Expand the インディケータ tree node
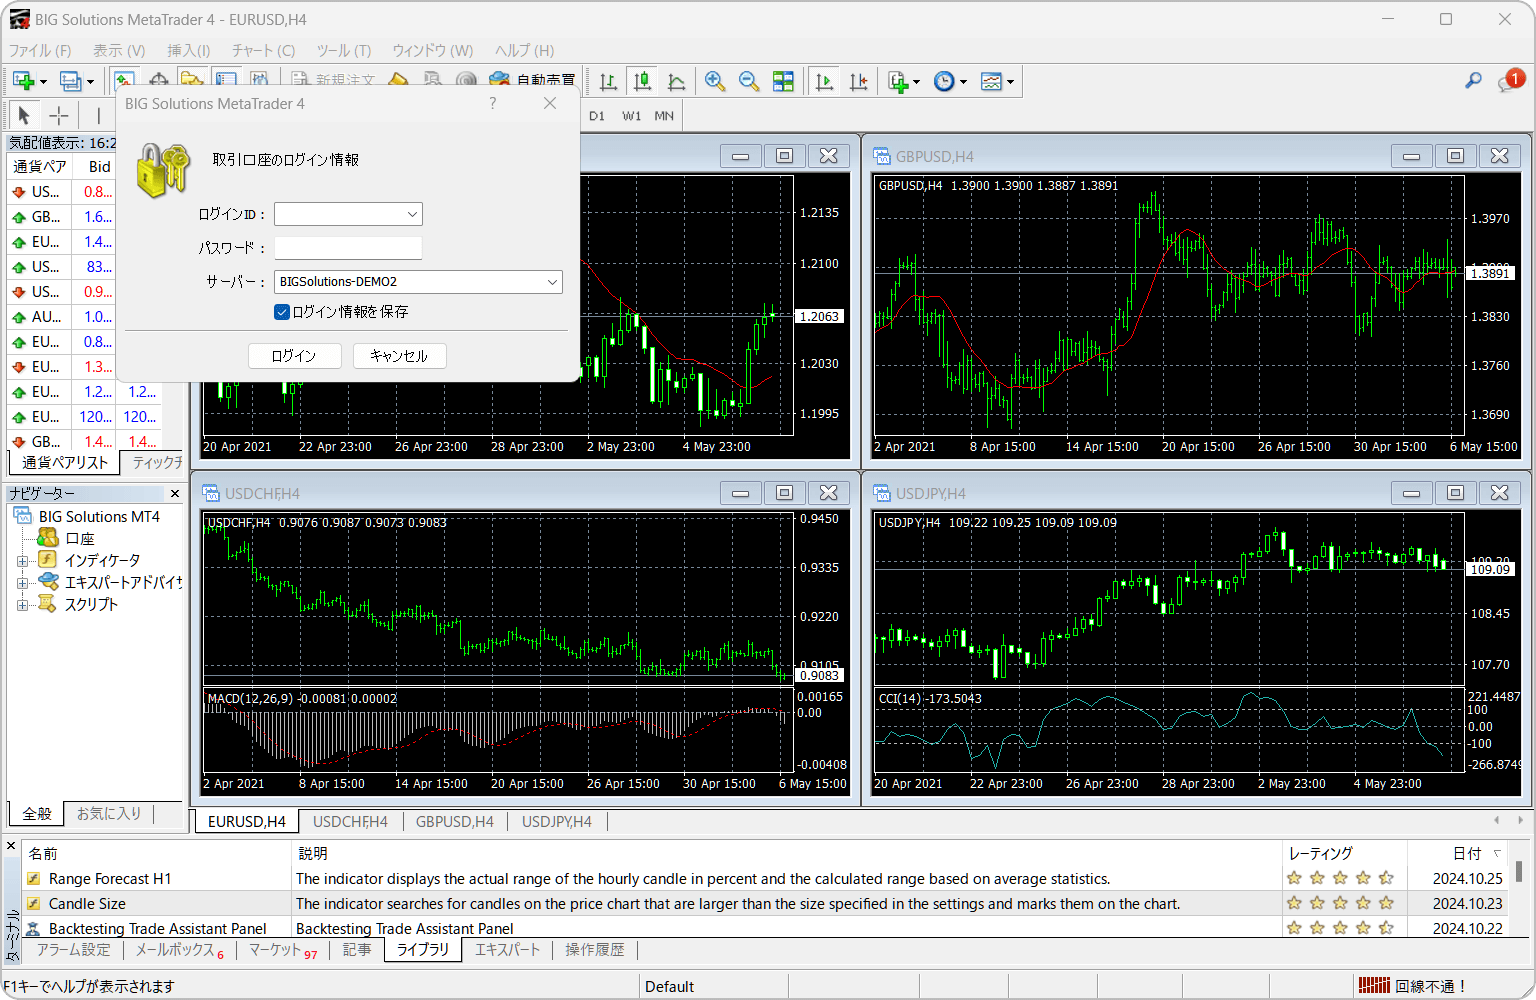The width and height of the screenshot is (1536, 1000). click(22, 560)
